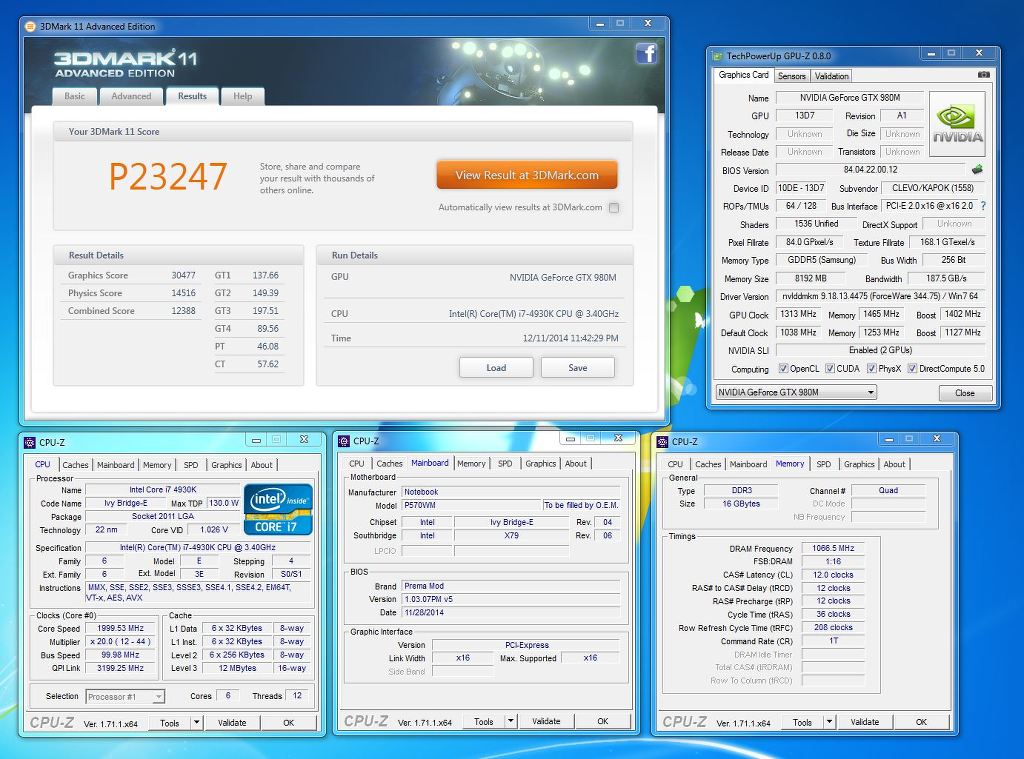1024x759 pixels.
Task: Switch to the Basic tab in 3DMark 11
Action: (x=74, y=96)
